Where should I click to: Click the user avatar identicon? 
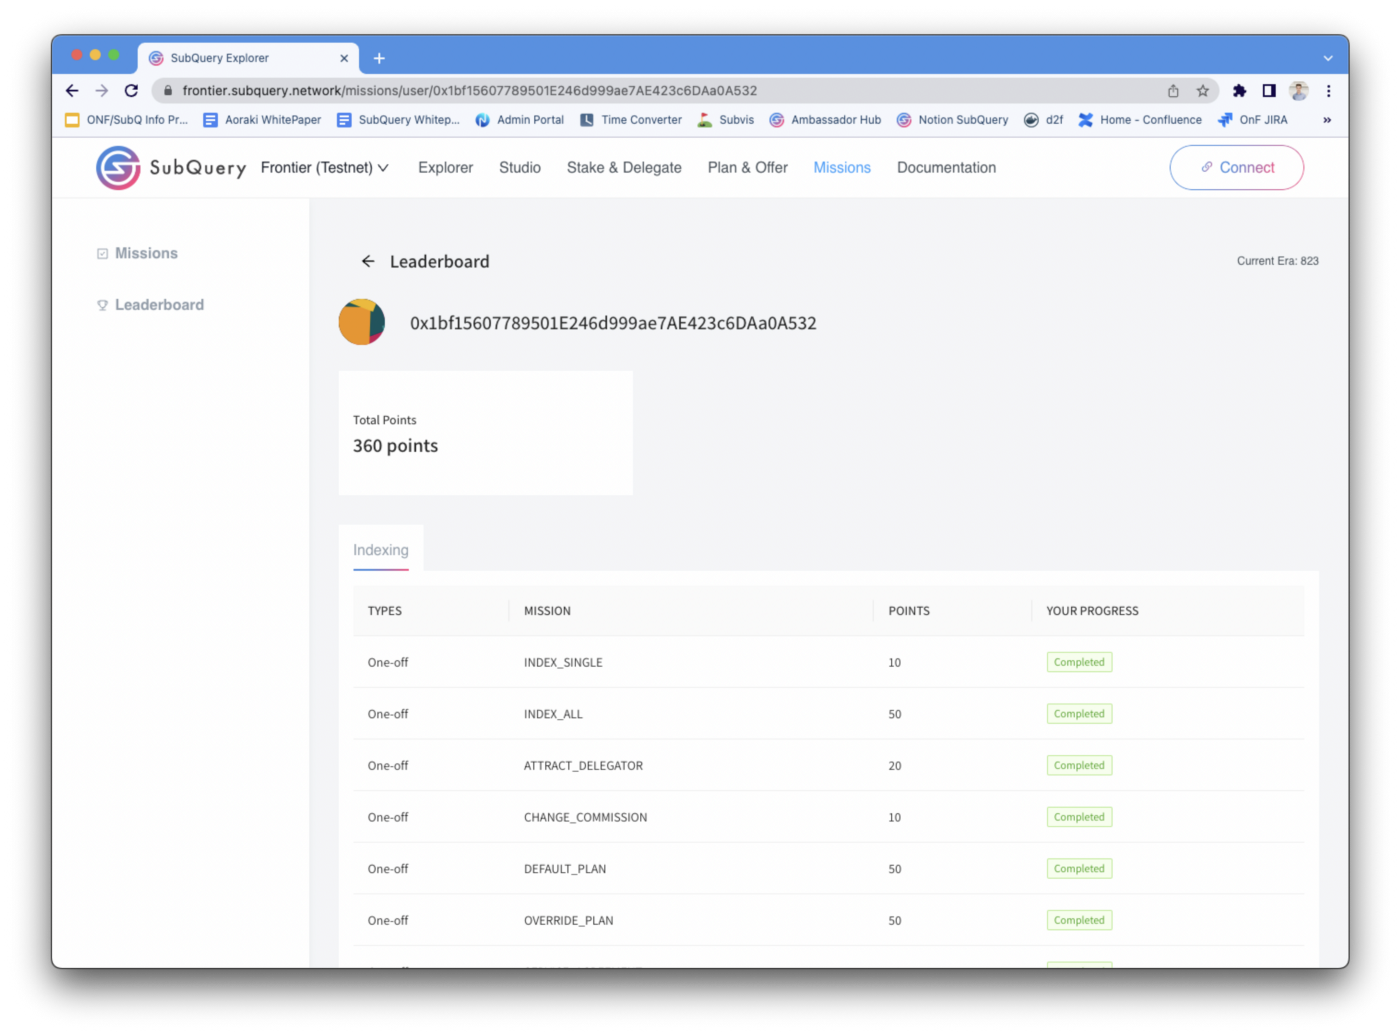[362, 322]
